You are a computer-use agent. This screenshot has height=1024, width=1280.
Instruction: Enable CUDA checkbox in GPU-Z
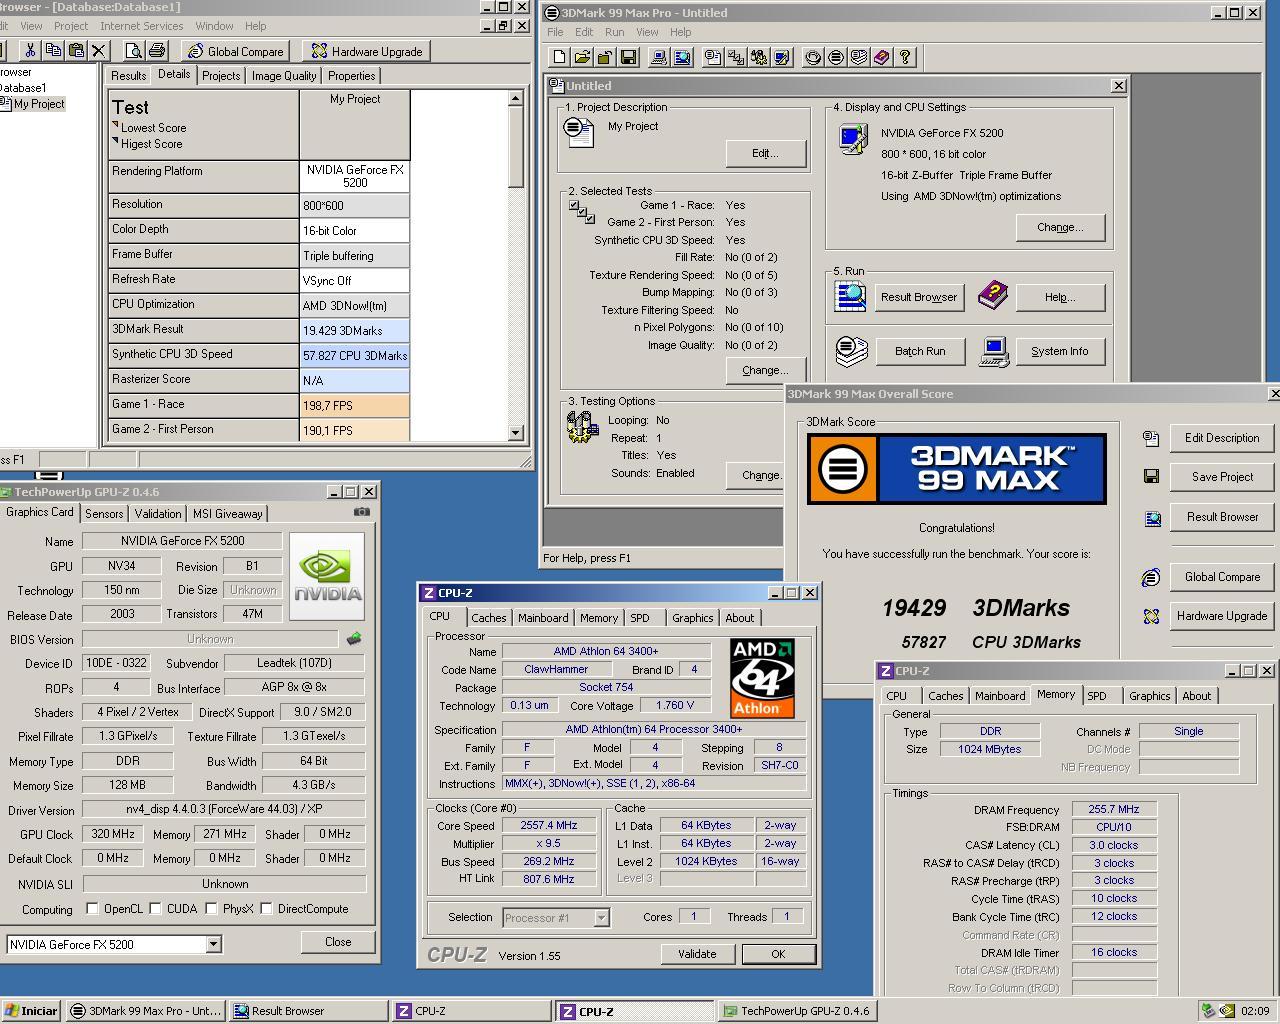coord(155,909)
